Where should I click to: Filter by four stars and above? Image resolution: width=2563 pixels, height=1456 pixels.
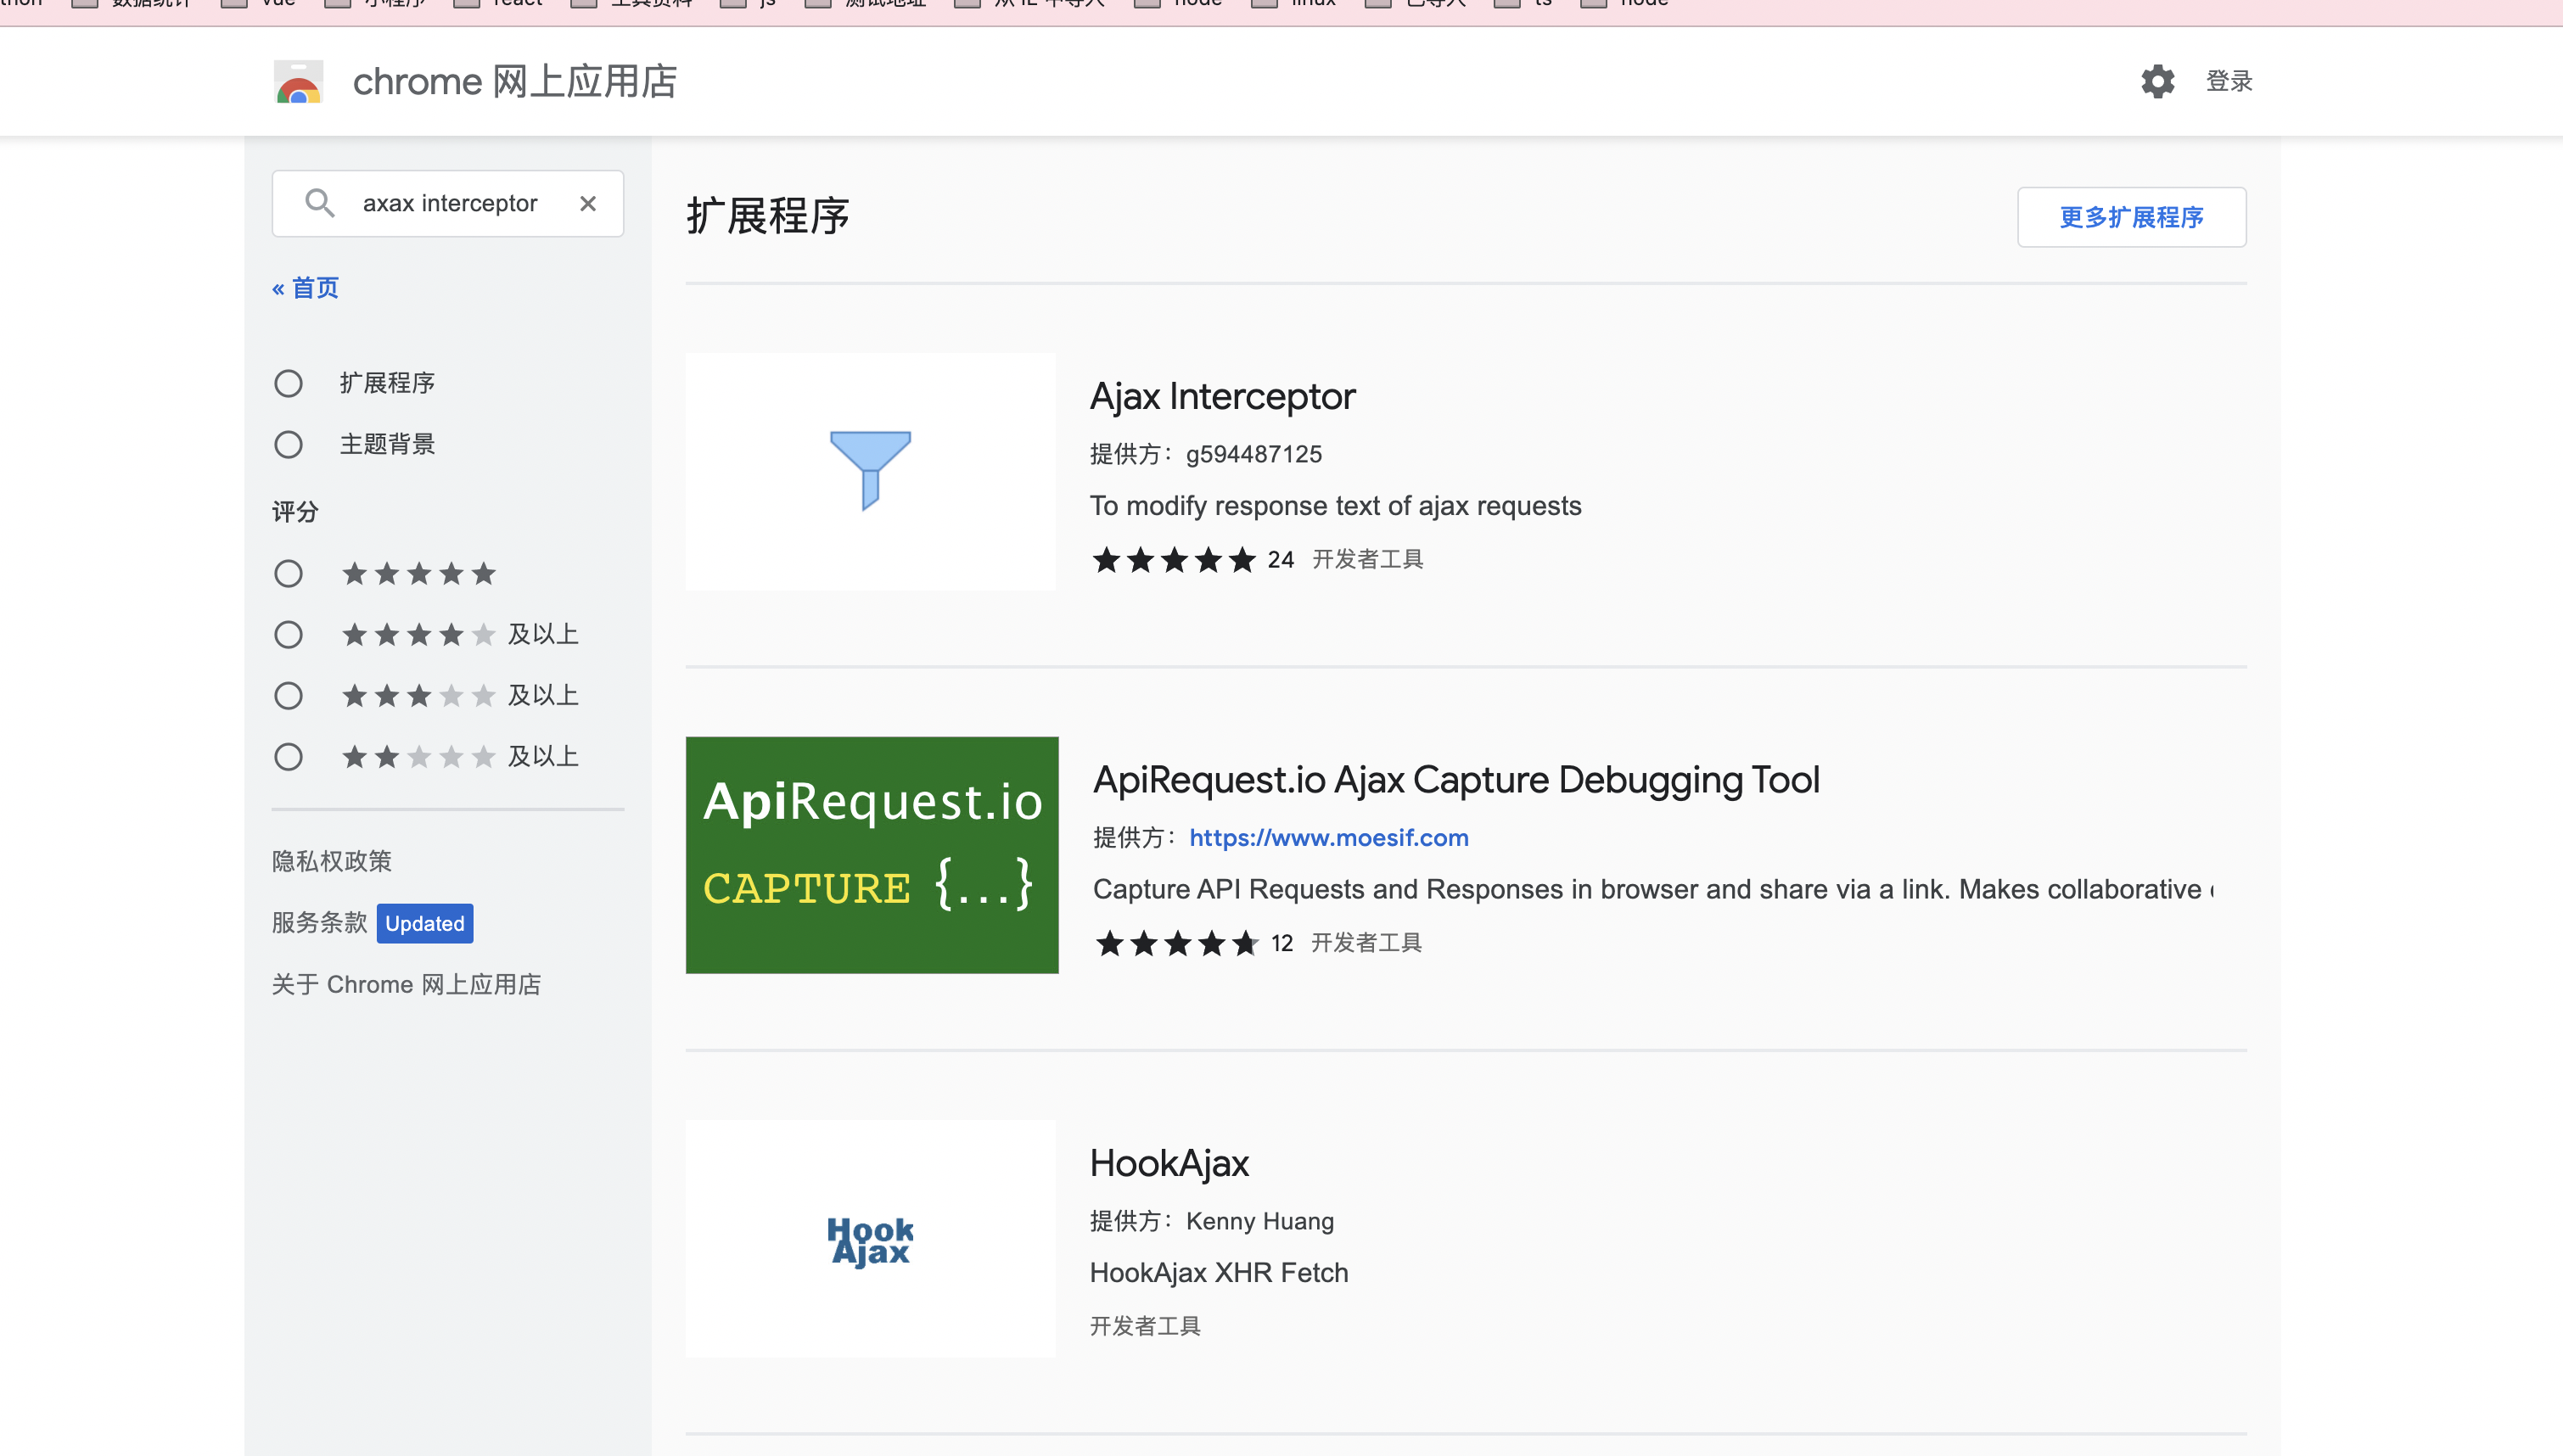pyautogui.click(x=288, y=634)
